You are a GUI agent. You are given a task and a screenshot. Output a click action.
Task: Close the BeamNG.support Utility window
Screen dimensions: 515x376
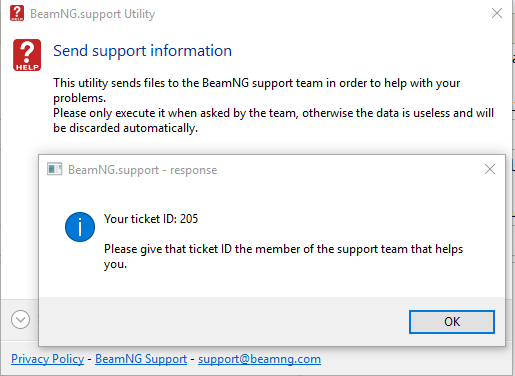(x=497, y=13)
